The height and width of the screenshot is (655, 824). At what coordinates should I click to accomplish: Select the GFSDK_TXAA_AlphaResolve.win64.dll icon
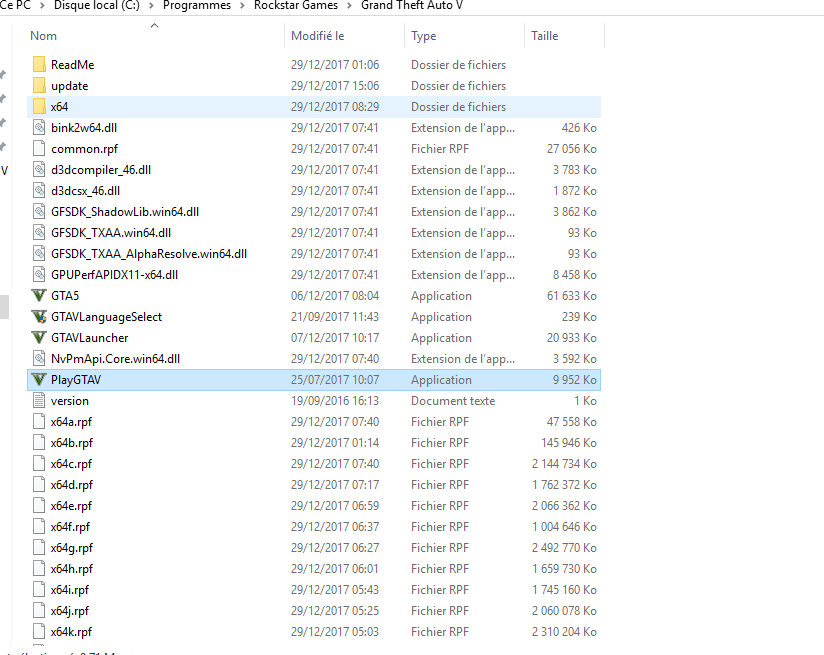click(x=39, y=254)
